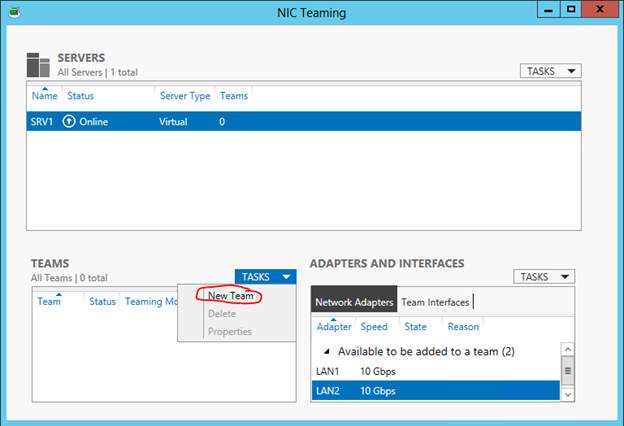This screenshot has width=624, height=426.
Task: Open the Servers TASKS dropdown
Action: [x=550, y=71]
